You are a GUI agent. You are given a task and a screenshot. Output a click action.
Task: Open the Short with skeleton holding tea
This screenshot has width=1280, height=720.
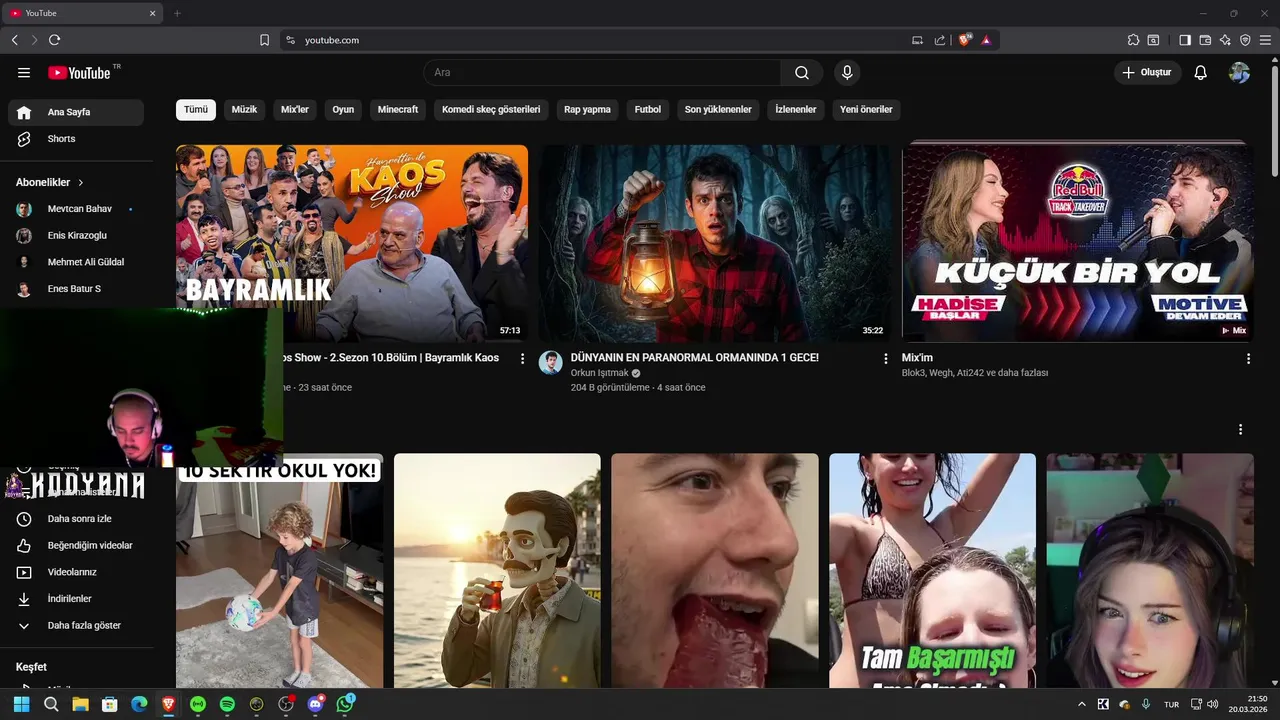[x=497, y=571]
